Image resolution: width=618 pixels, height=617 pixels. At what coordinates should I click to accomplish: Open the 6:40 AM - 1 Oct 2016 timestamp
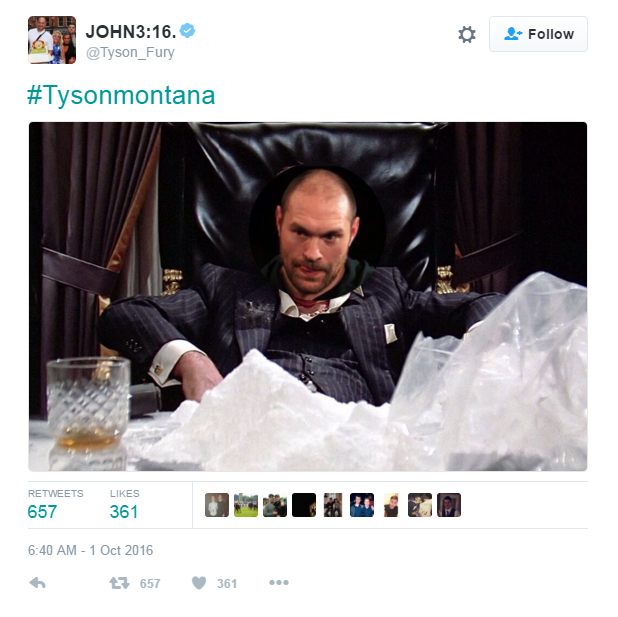click(90, 550)
